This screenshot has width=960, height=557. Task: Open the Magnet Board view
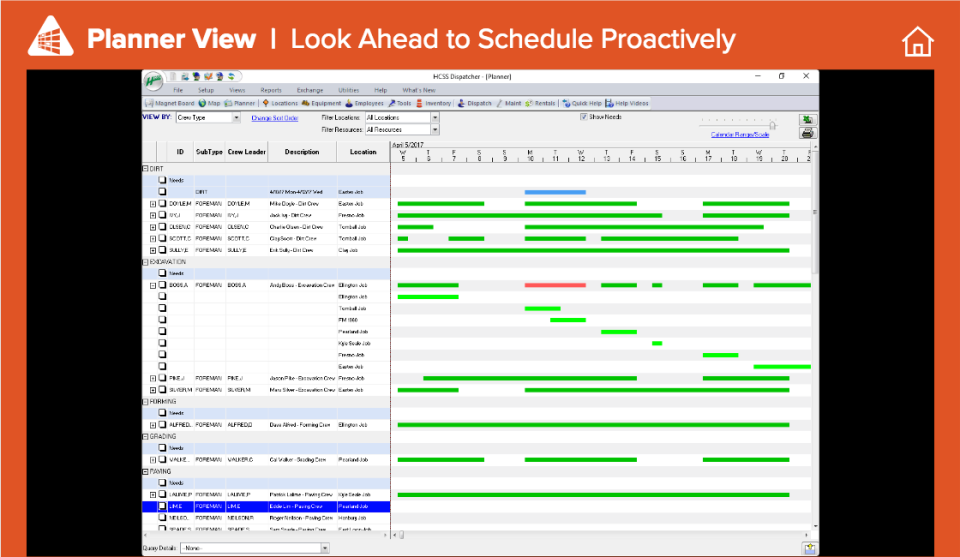coord(170,103)
